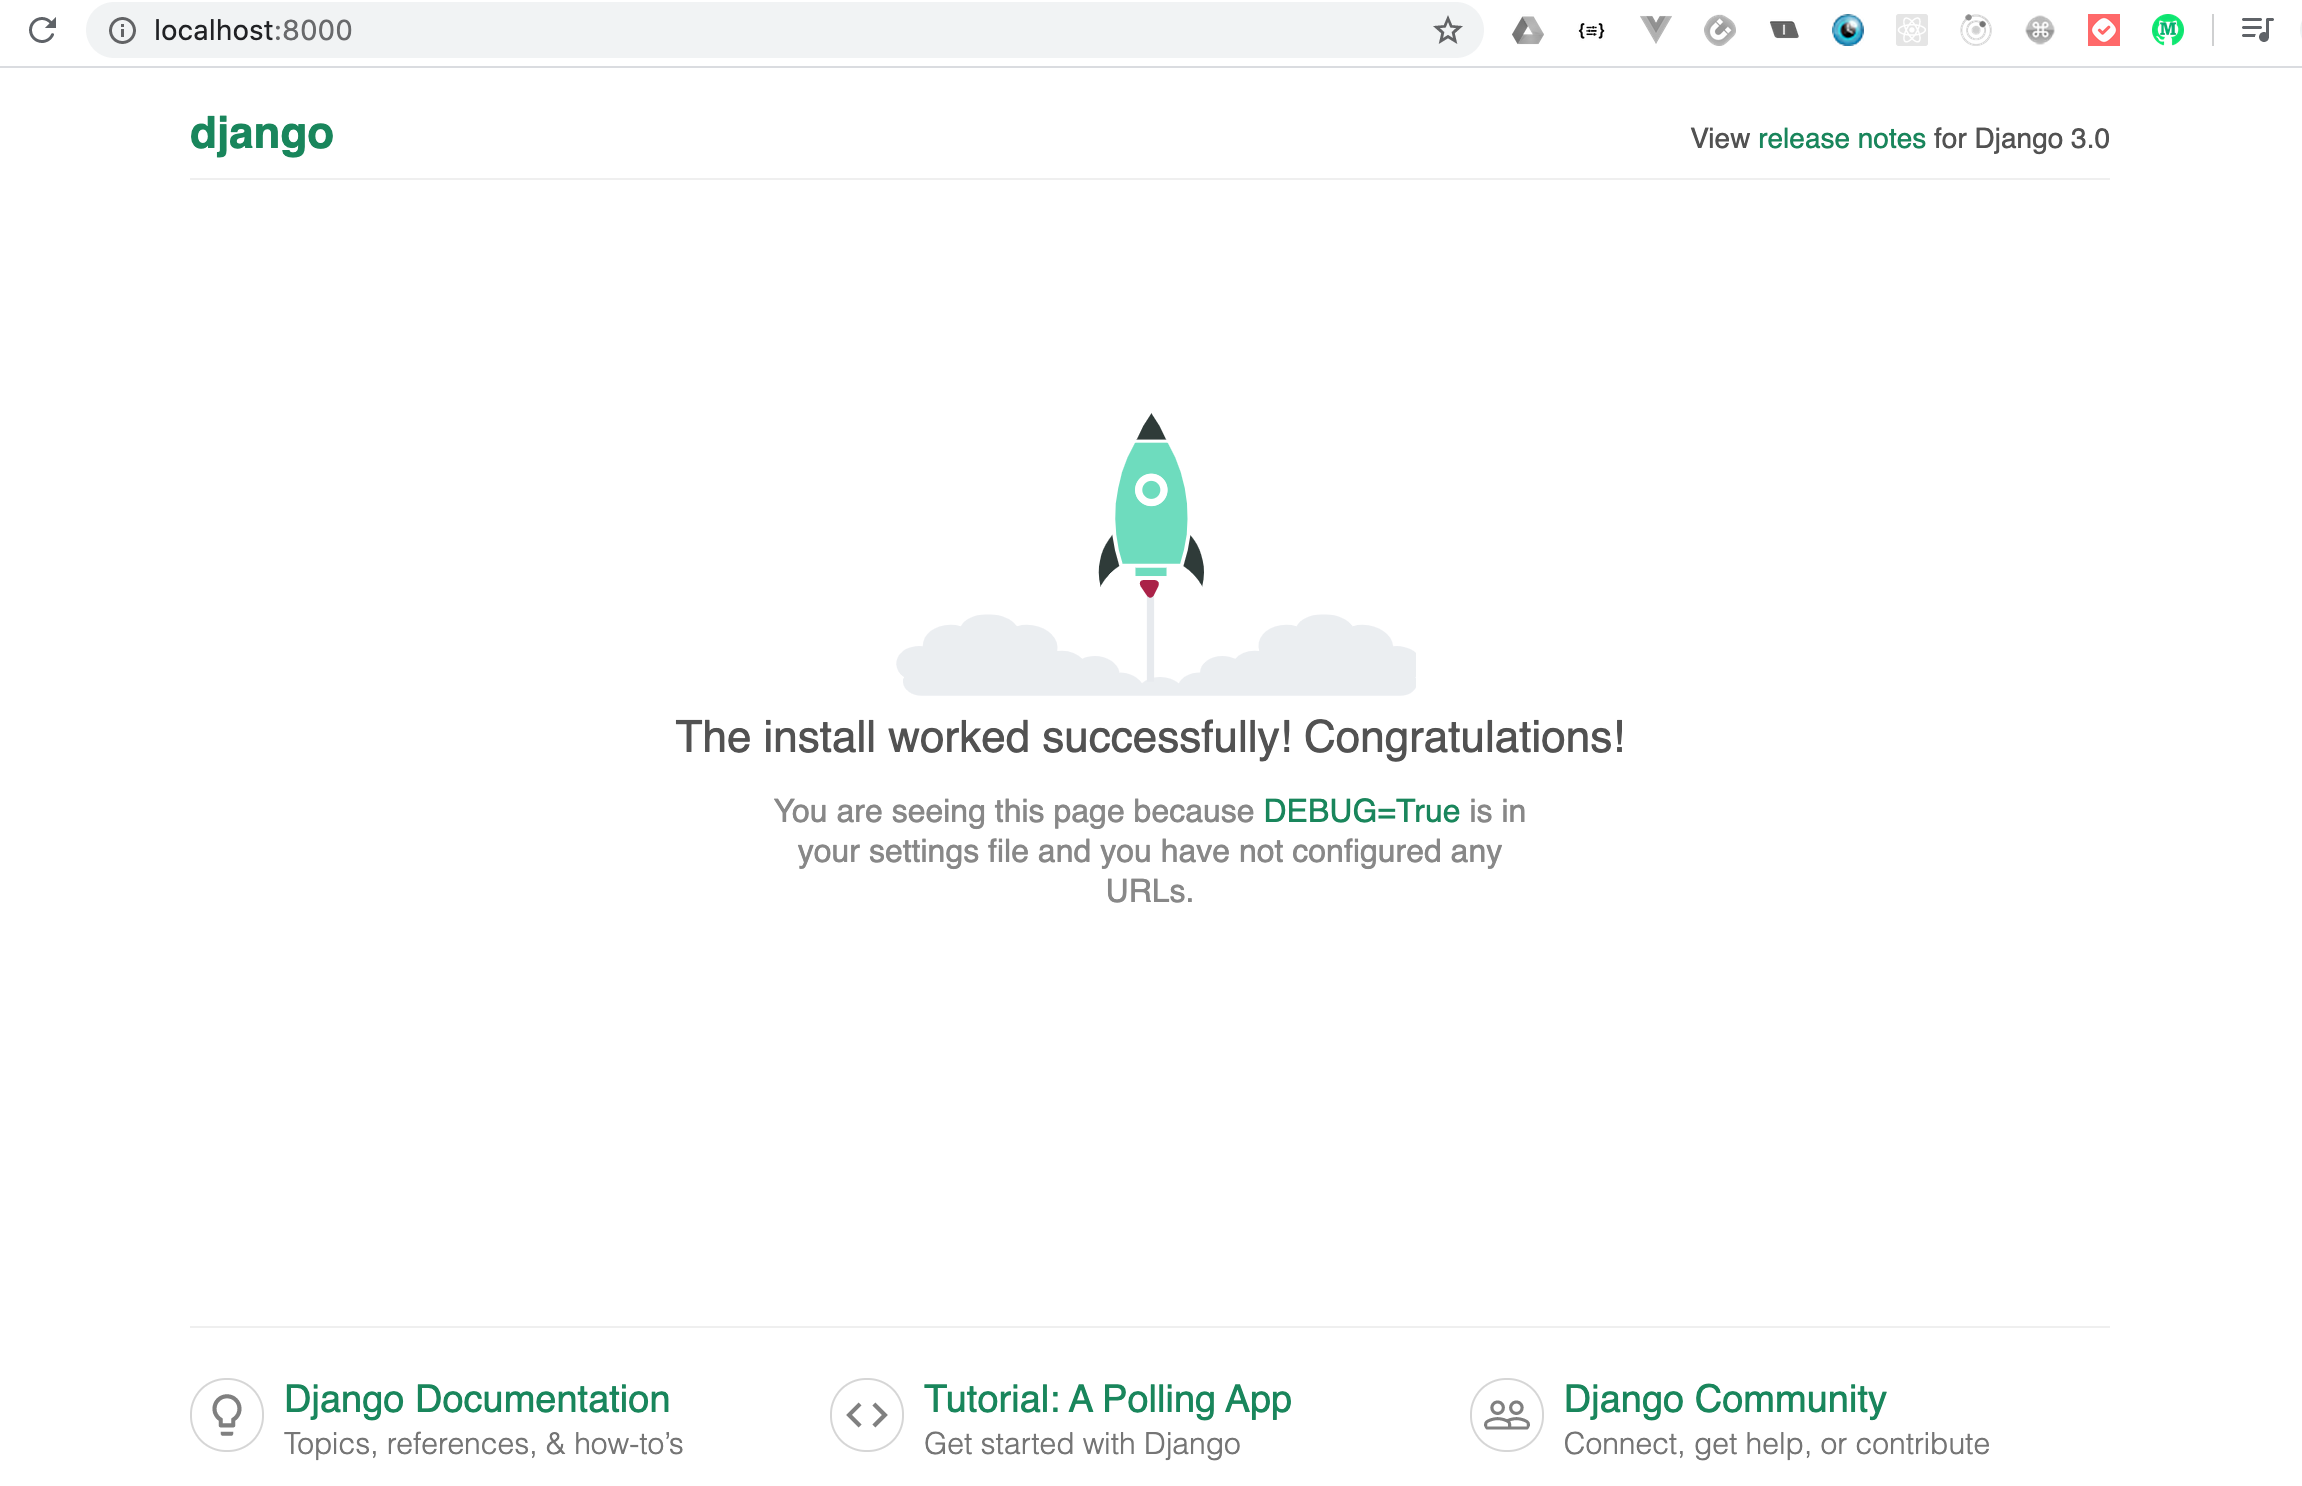The height and width of the screenshot is (1486, 2302).
Task: Open the keyboard shortcut command extension
Action: tap(2039, 30)
